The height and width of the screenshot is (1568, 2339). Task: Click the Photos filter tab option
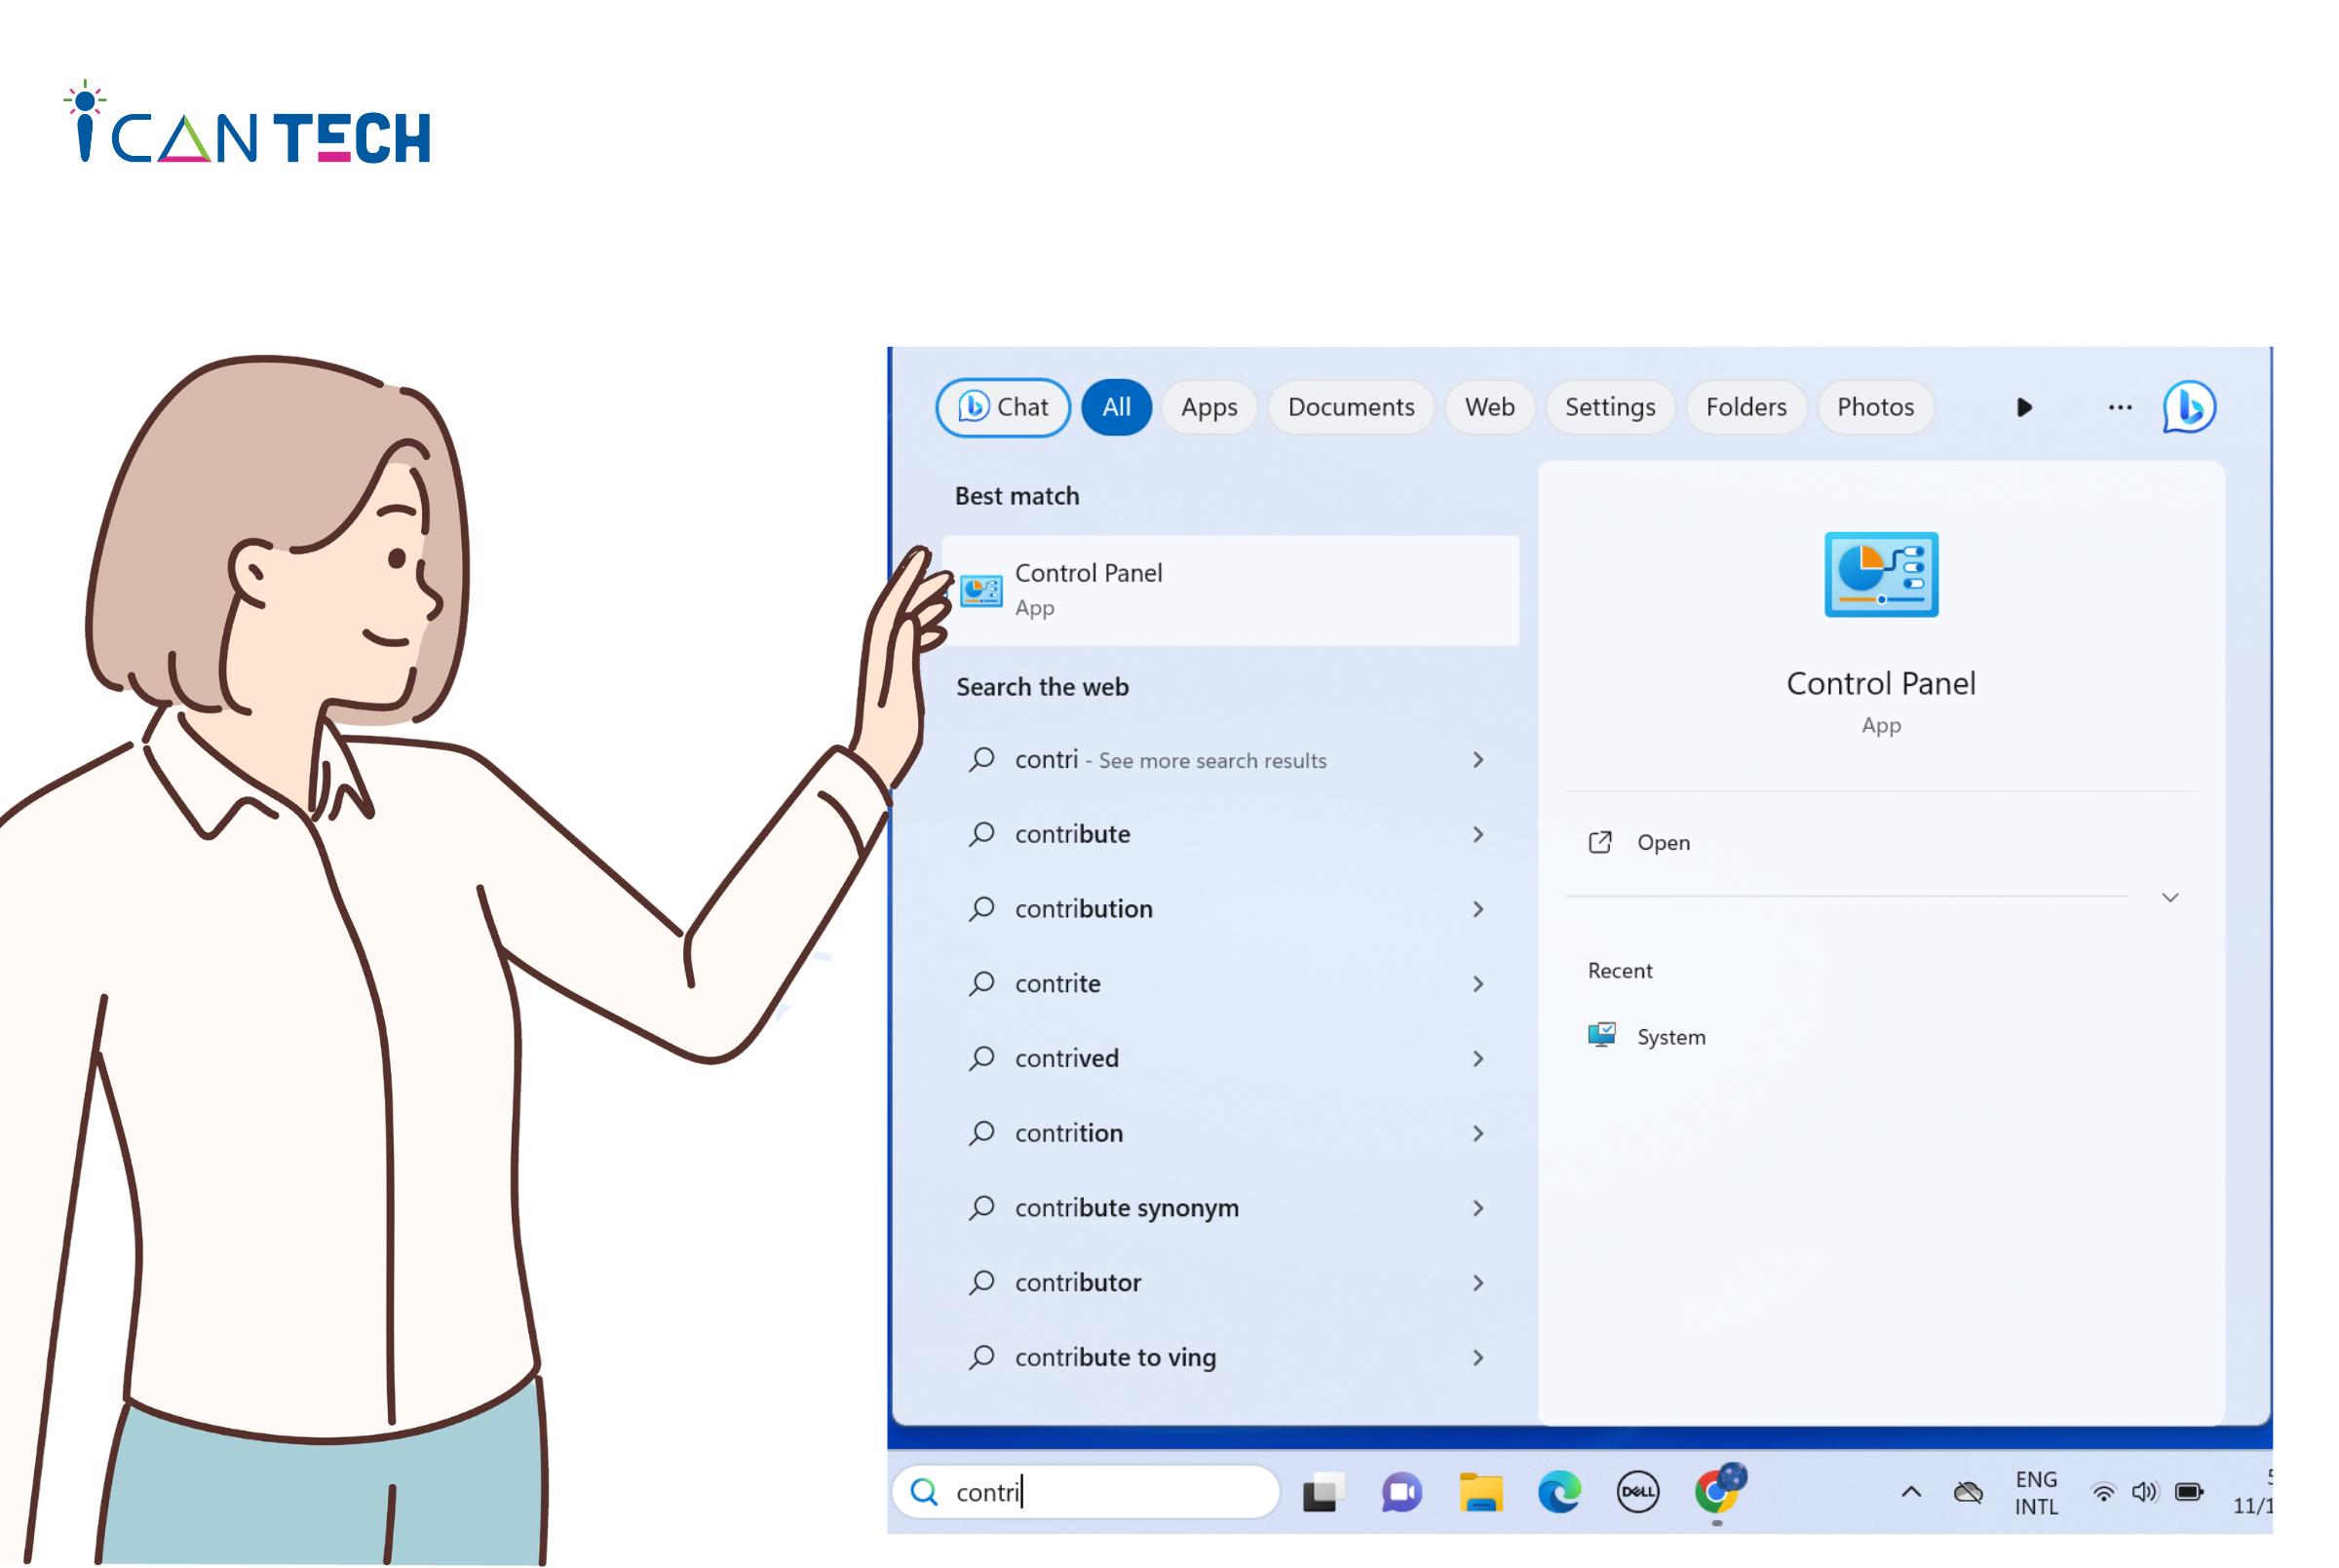(x=1874, y=406)
